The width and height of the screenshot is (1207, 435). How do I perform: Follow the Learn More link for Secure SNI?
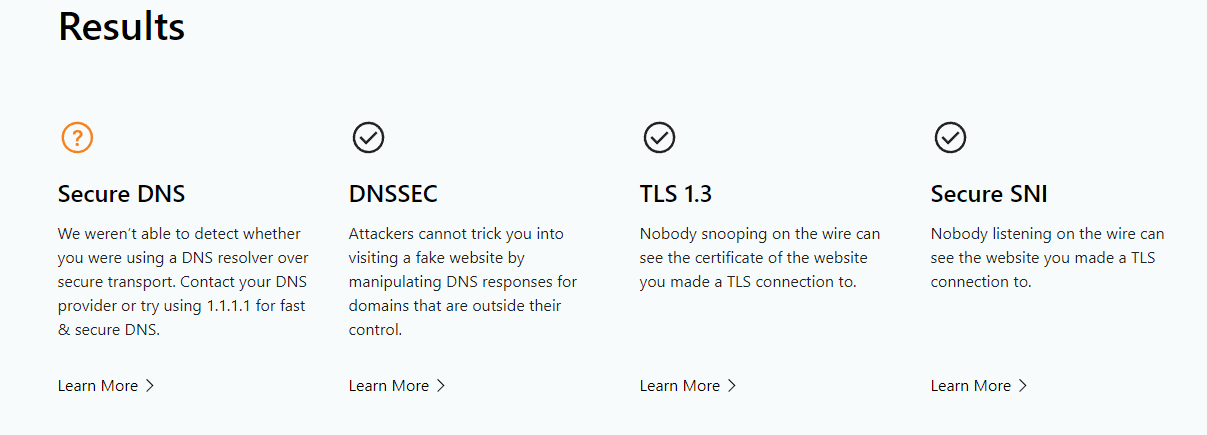click(x=971, y=386)
